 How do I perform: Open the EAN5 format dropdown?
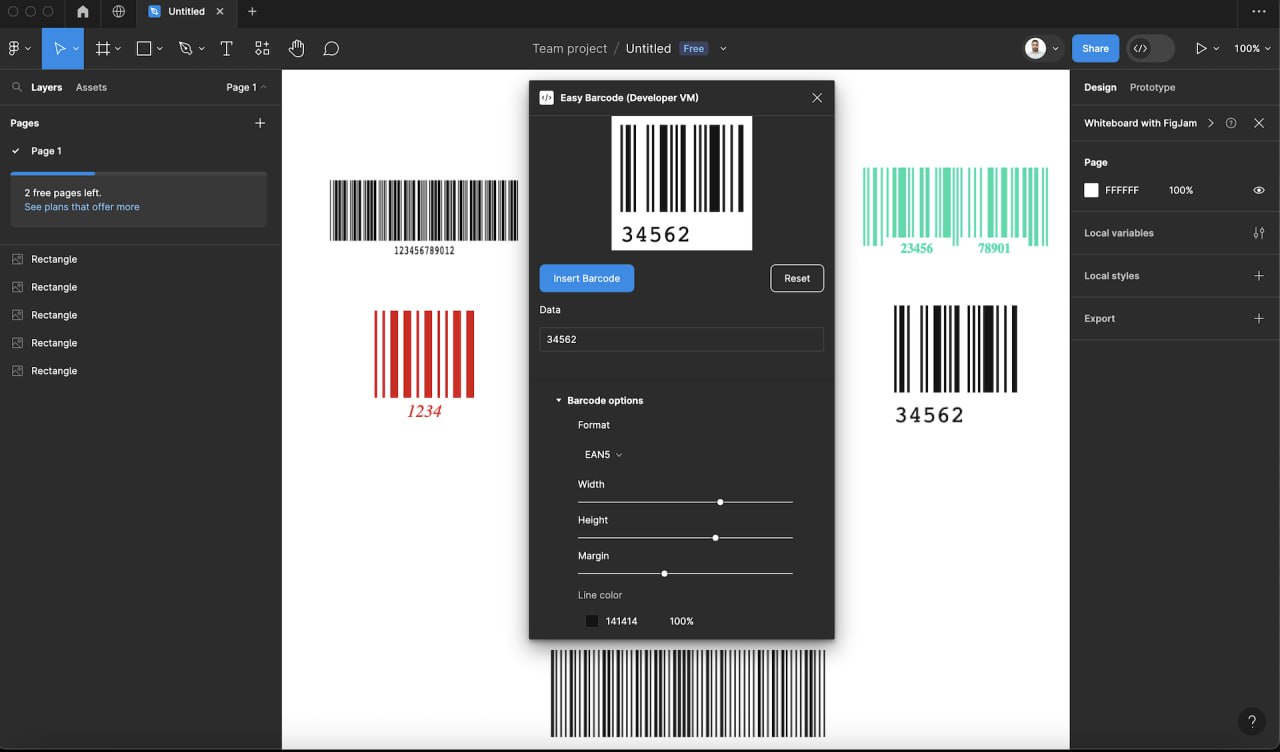pyautogui.click(x=603, y=455)
